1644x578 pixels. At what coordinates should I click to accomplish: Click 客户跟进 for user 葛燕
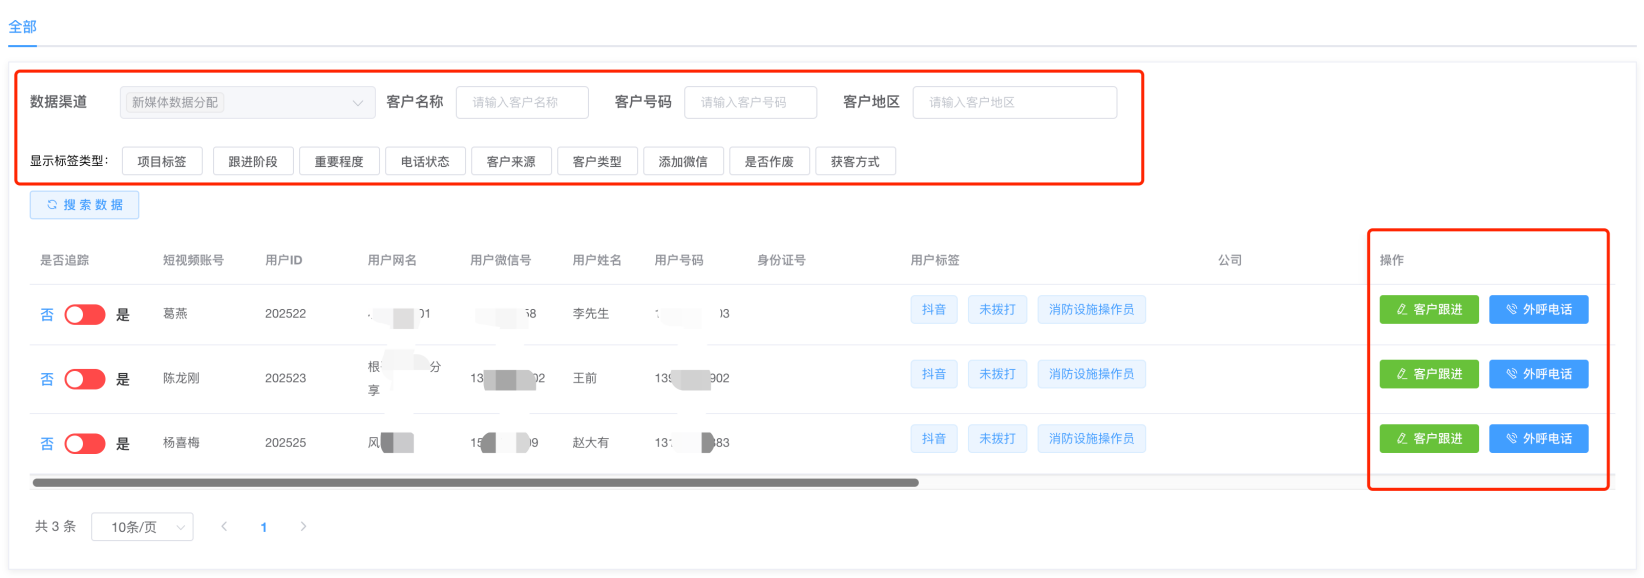click(x=1428, y=310)
